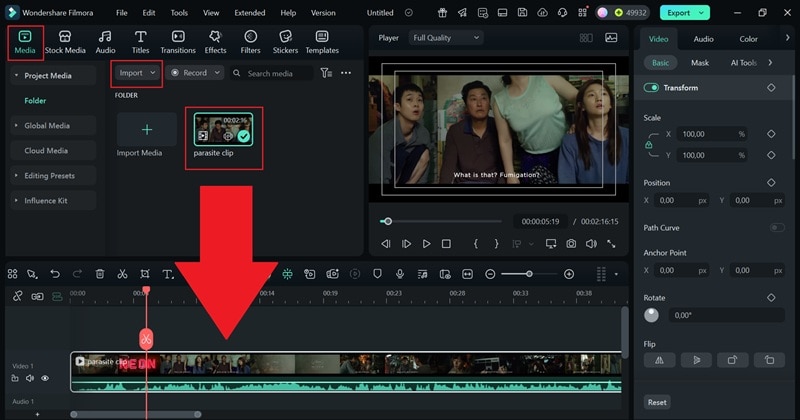Toggle the Scale aspect ratio lock
The image size is (800, 420).
pos(648,145)
